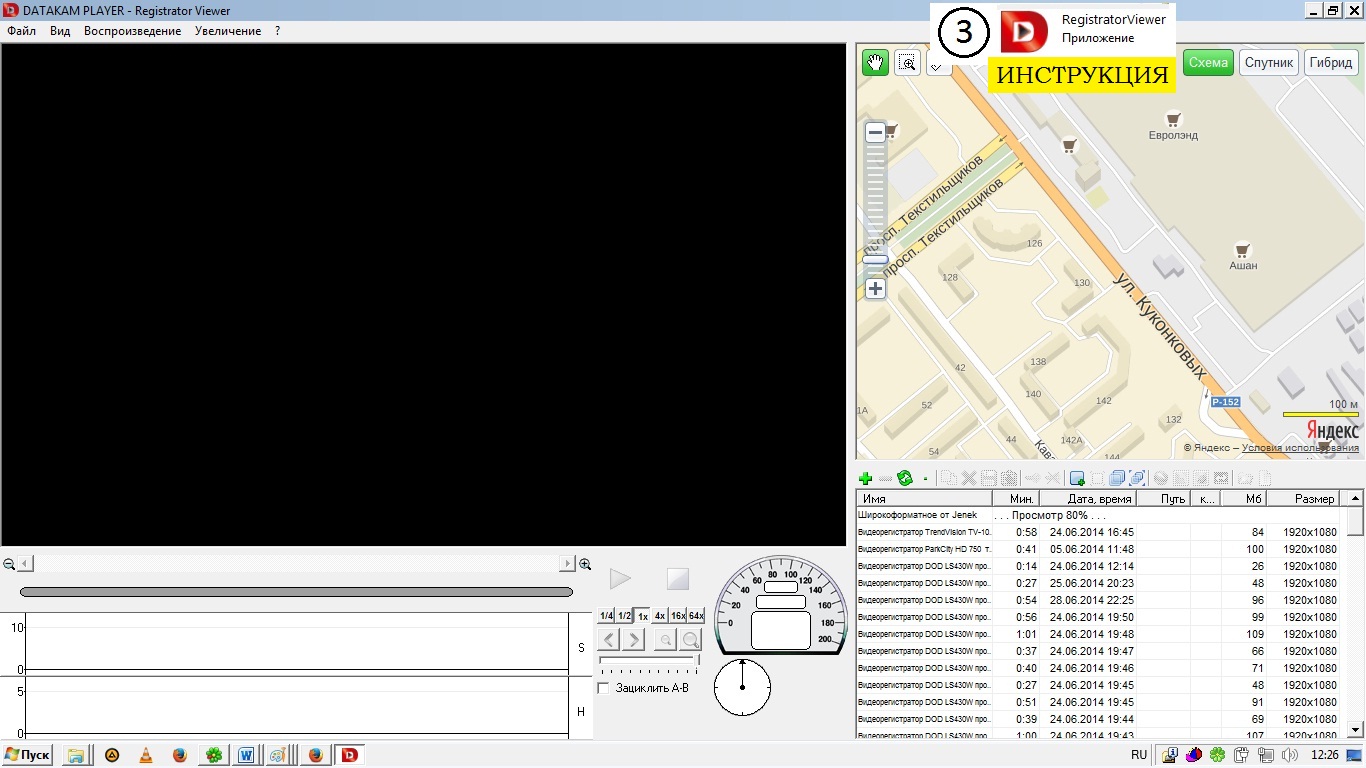The height and width of the screenshot is (768, 1366).
Task: Open the Воспроизведение menu
Action: [132, 31]
